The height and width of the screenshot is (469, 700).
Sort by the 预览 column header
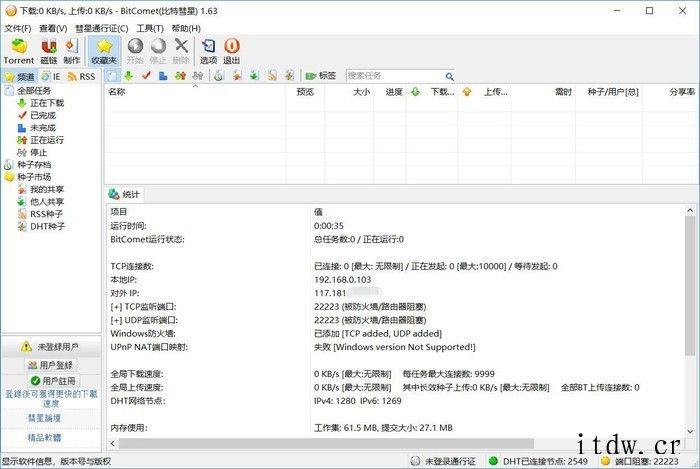(305, 91)
